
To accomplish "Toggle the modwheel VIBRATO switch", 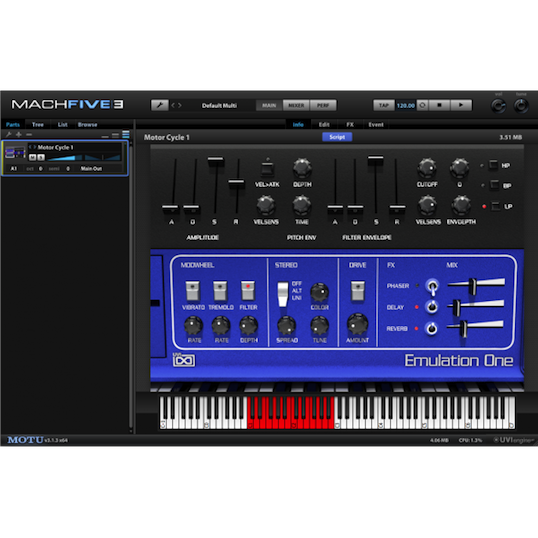I will coord(192,291).
